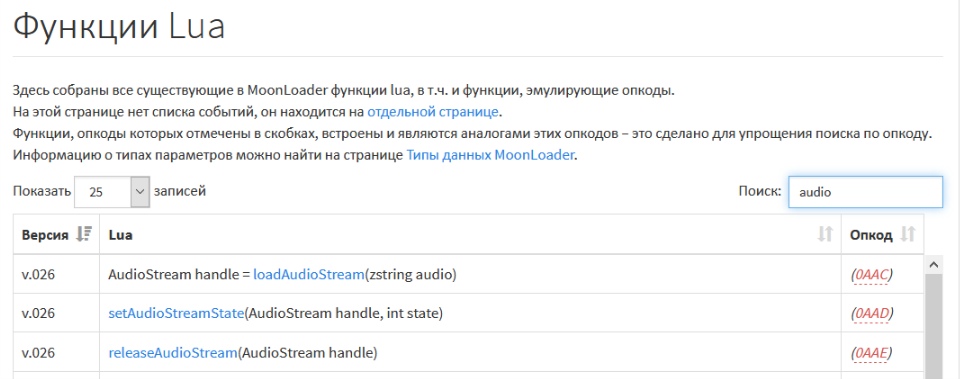Click '(AudioStream handle, int state)' parameter text
The image size is (960, 379).
tap(343, 313)
